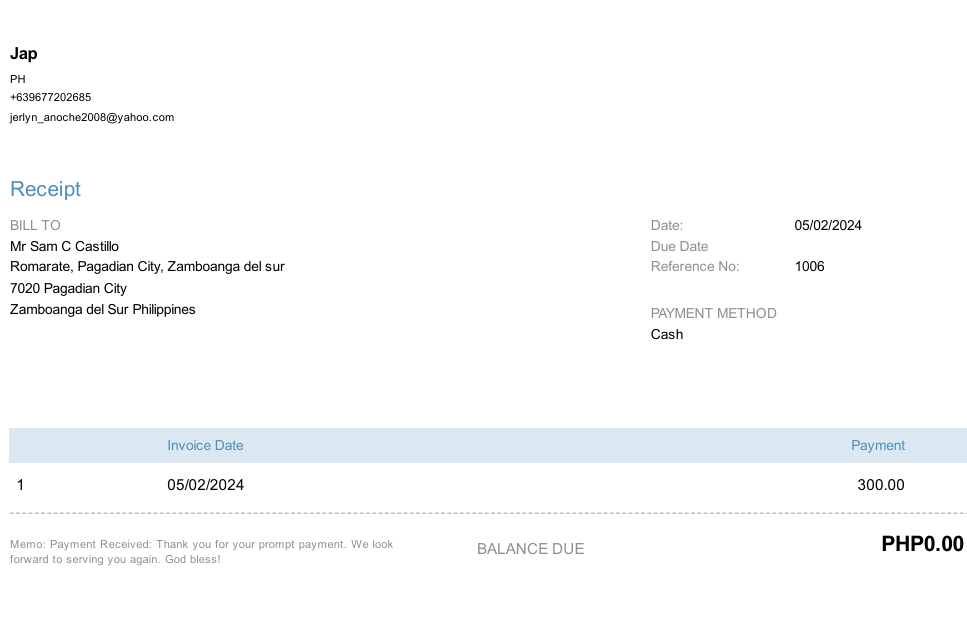Click the memo text at the bottom

[201, 552]
